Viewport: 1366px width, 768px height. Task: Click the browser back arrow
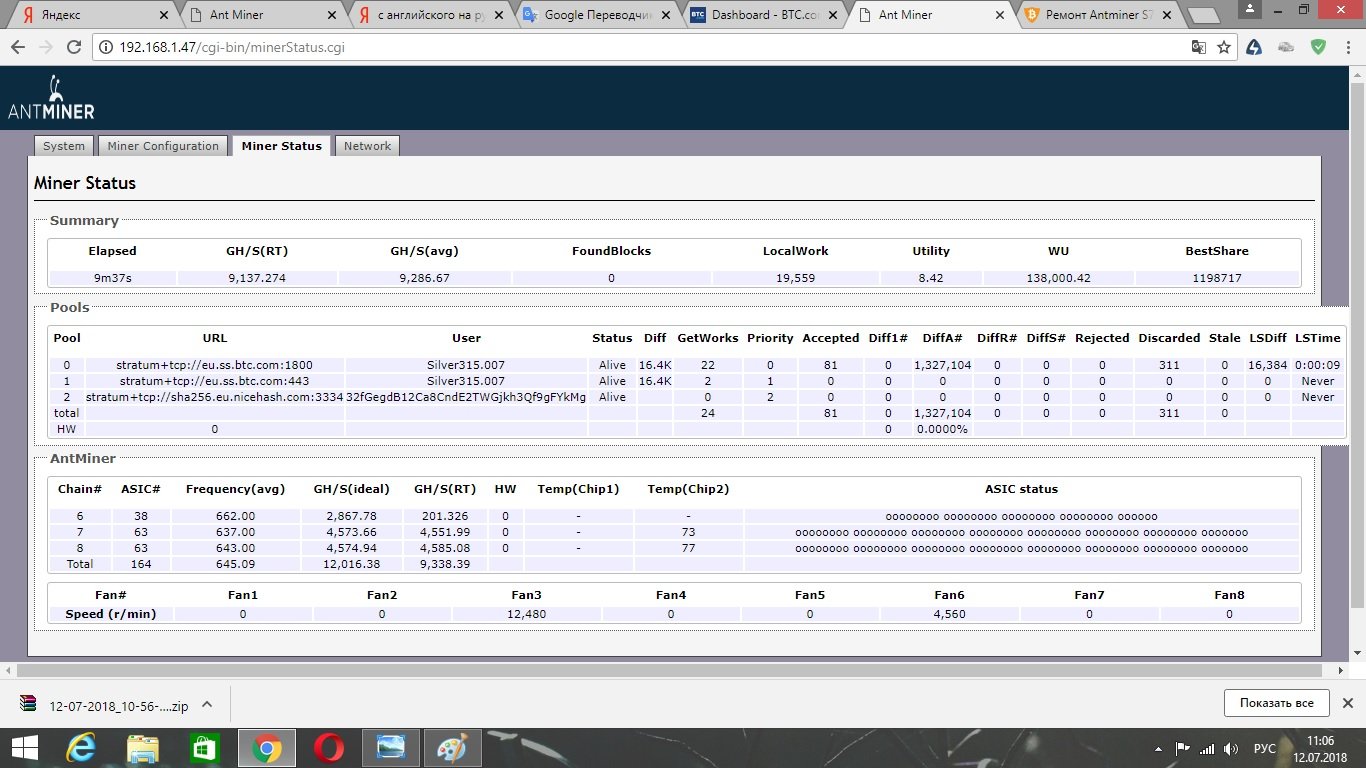(x=18, y=47)
